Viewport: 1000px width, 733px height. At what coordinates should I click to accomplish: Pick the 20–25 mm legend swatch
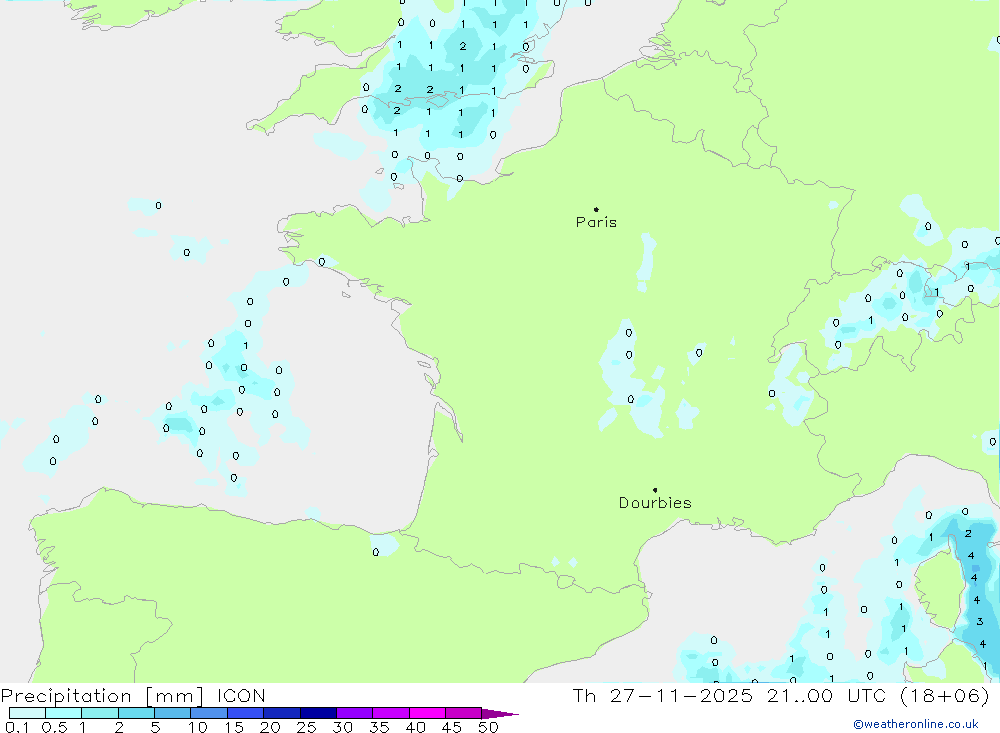(x=282, y=713)
